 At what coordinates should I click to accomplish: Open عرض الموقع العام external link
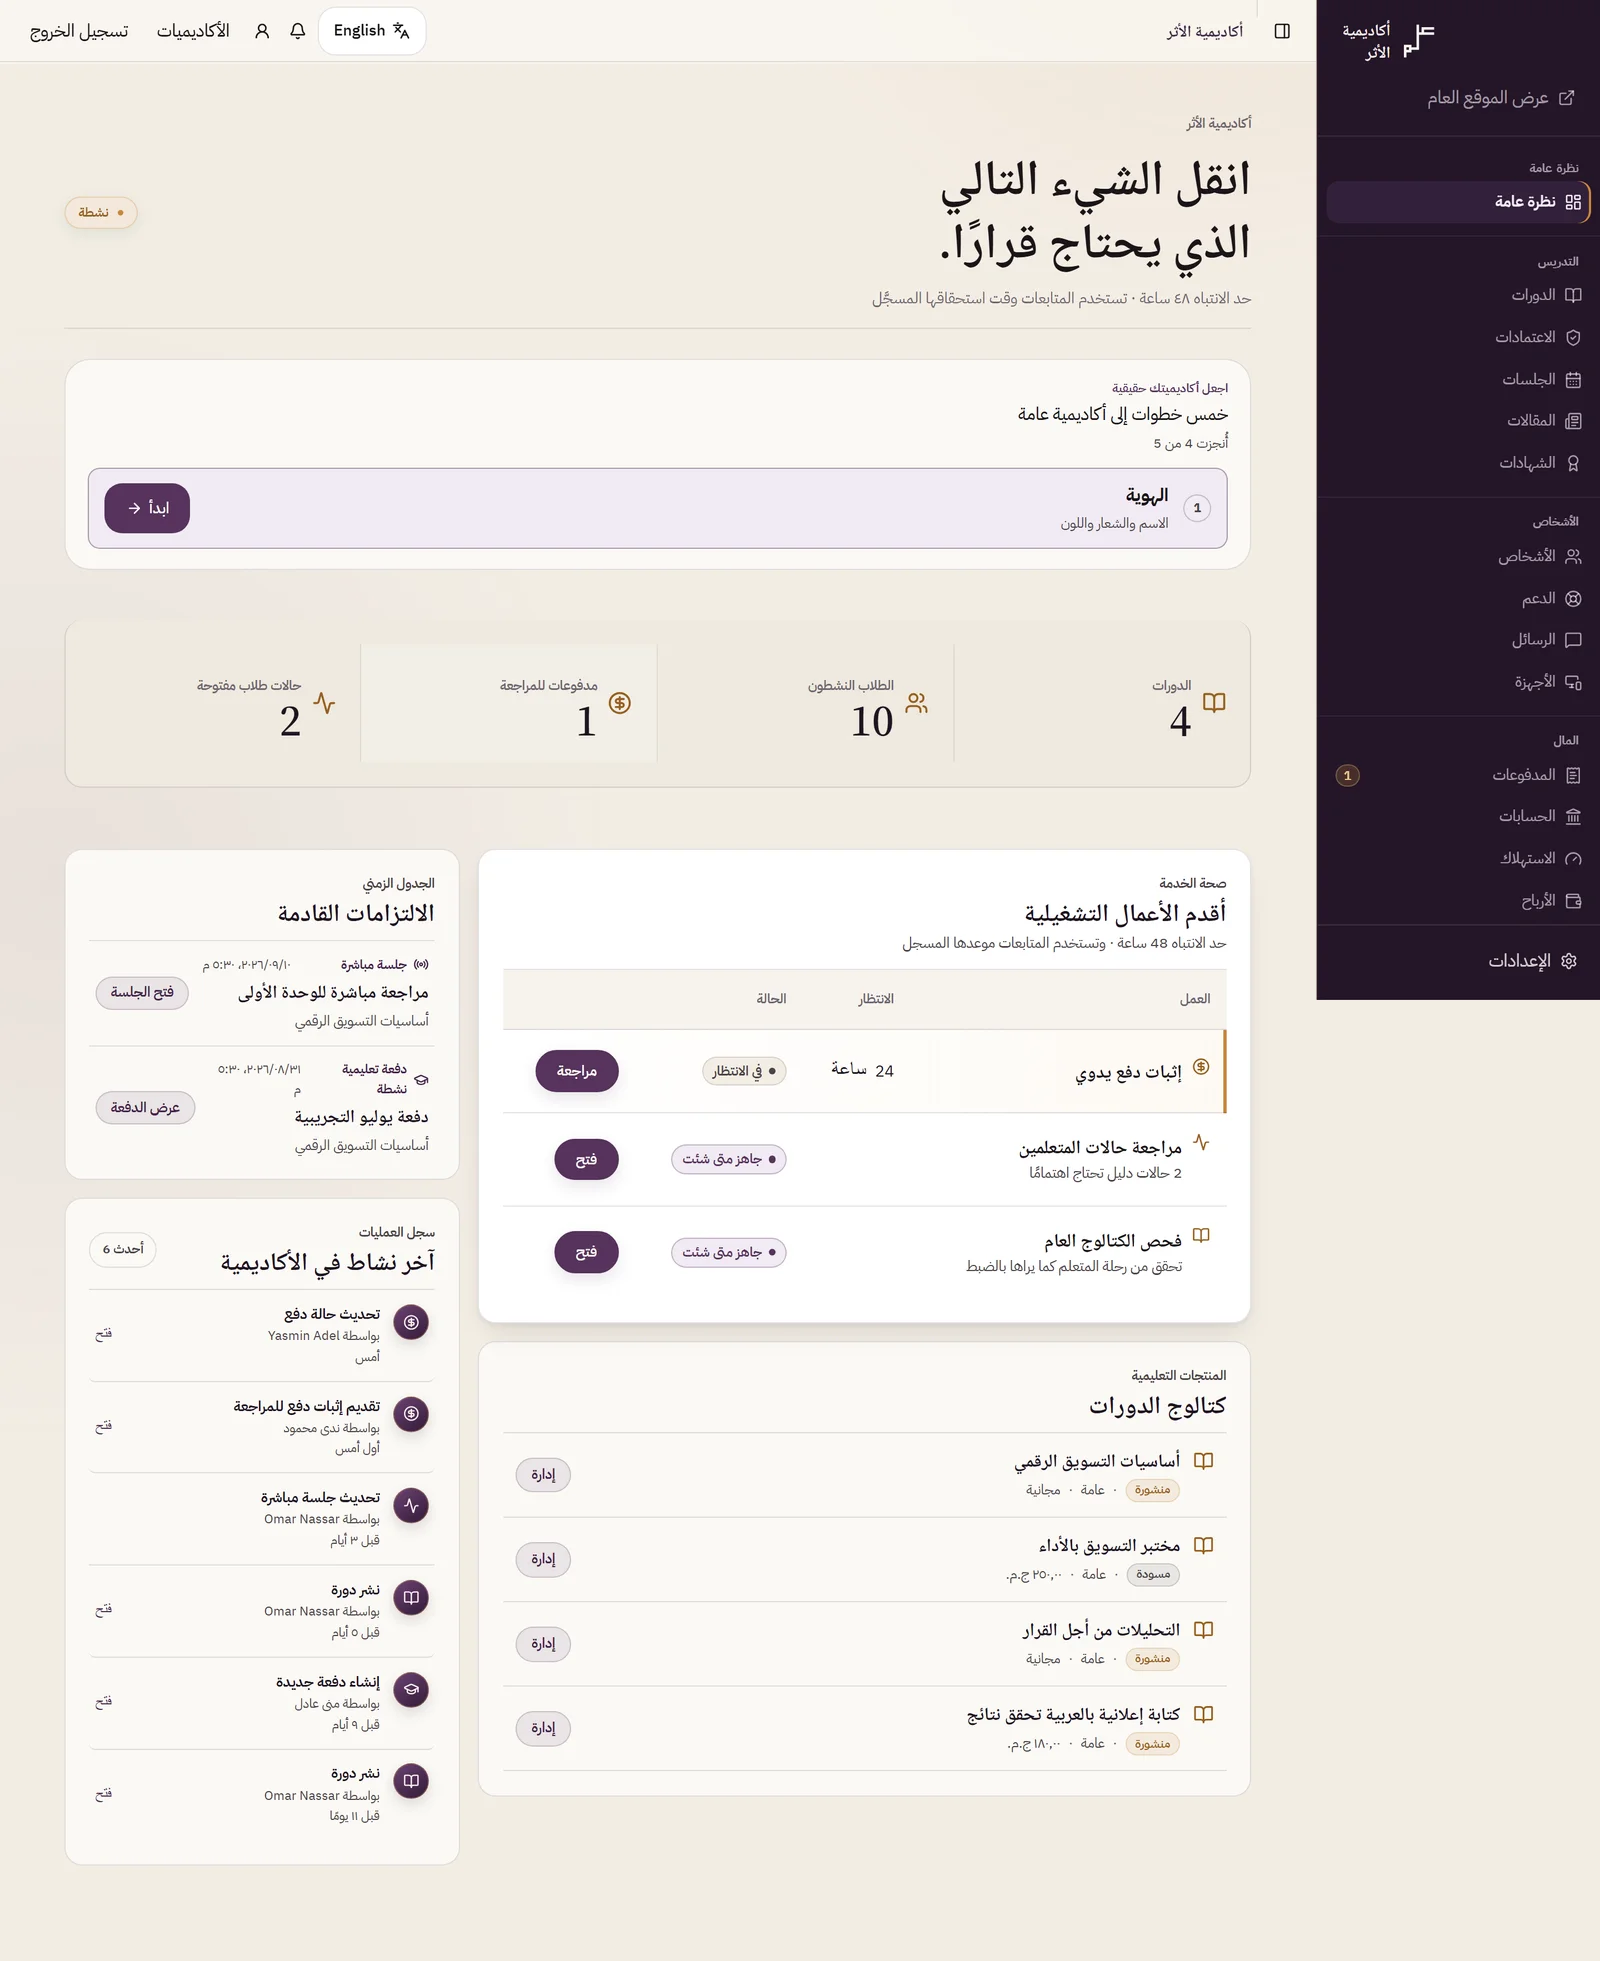pos(1500,98)
